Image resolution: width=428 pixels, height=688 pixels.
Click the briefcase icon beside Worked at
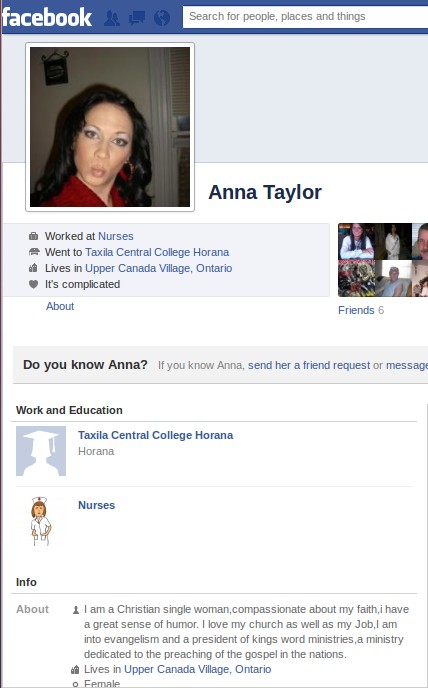(x=33, y=236)
